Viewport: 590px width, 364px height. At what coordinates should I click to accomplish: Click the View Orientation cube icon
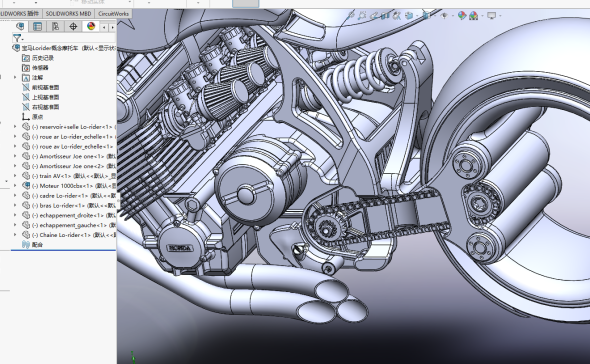click(x=409, y=15)
